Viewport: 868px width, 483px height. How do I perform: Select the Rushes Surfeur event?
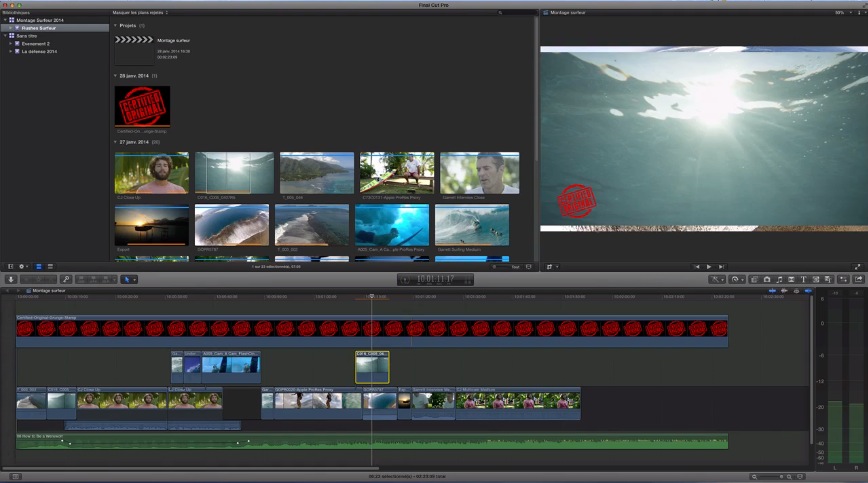pos(40,28)
